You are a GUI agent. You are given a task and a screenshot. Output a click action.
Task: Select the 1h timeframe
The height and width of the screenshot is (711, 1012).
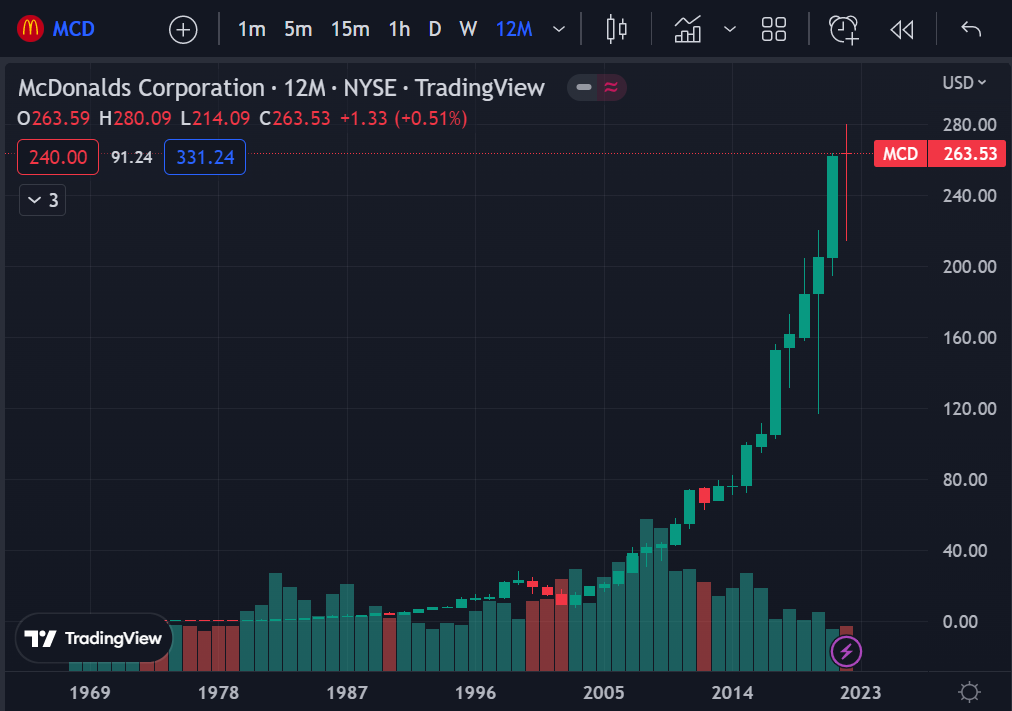pos(400,29)
